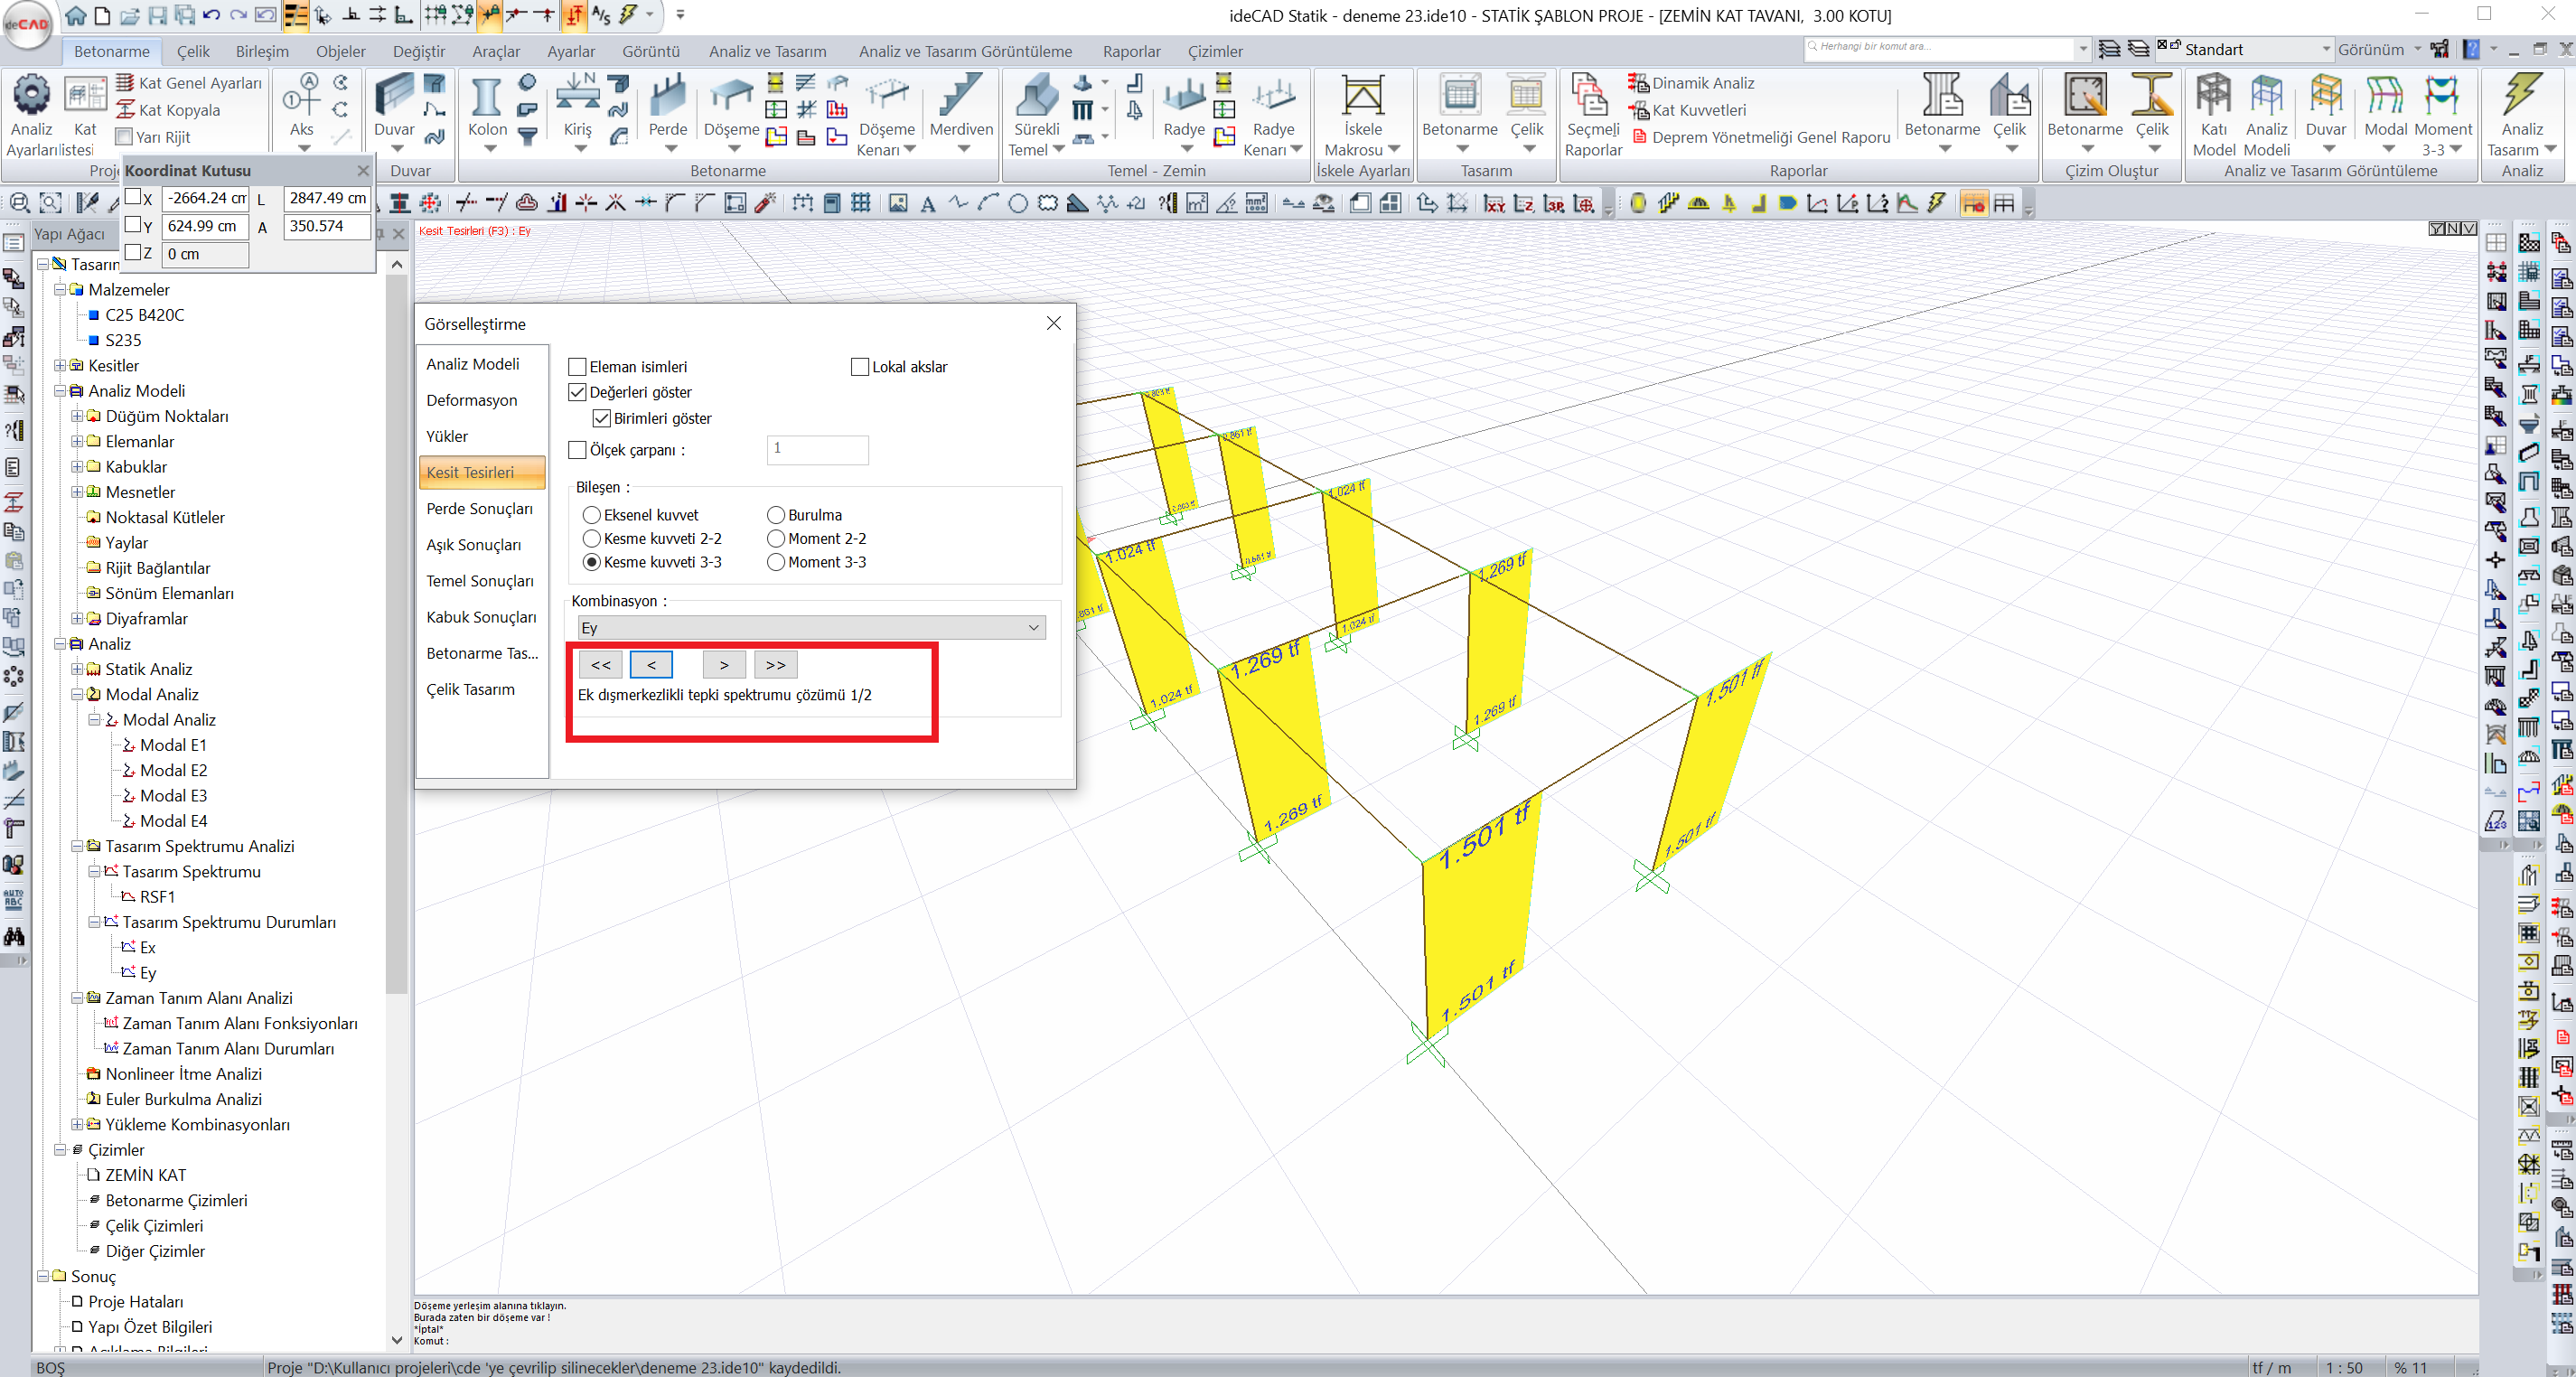Select Modal E1 in the tree
The image size is (2576, 1377).
pyautogui.click(x=173, y=745)
